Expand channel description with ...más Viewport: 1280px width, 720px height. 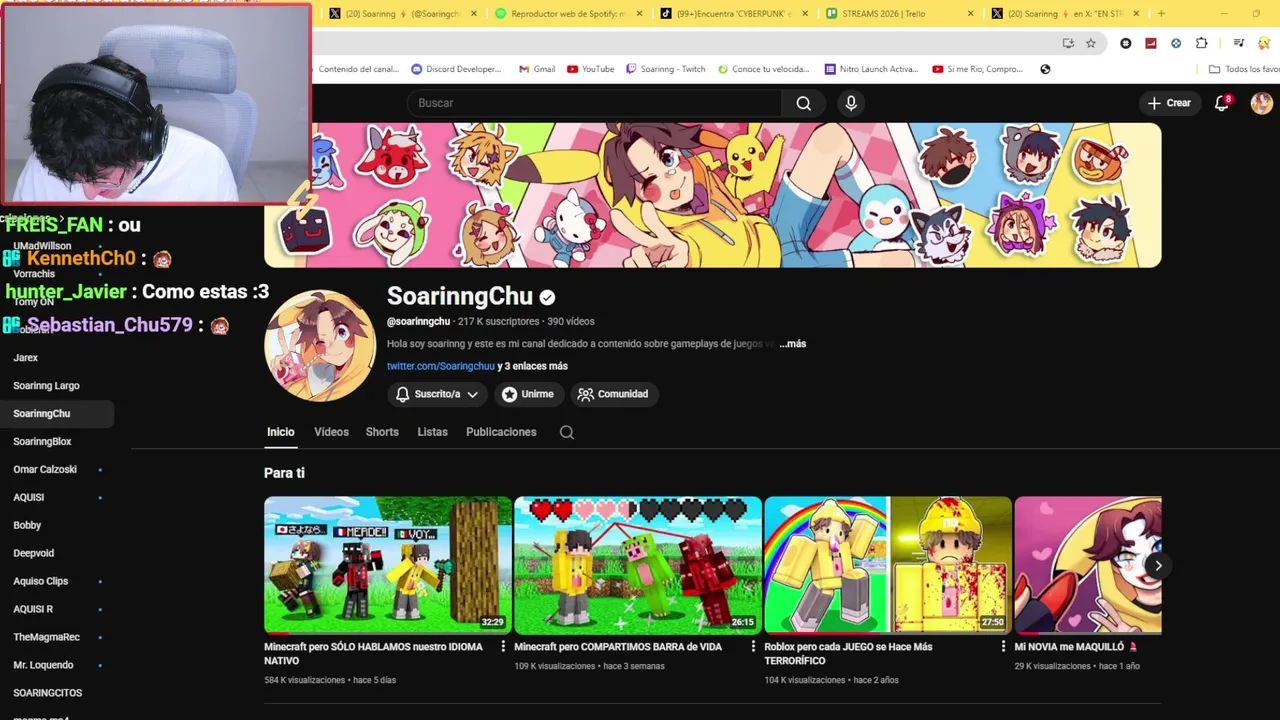pos(793,344)
